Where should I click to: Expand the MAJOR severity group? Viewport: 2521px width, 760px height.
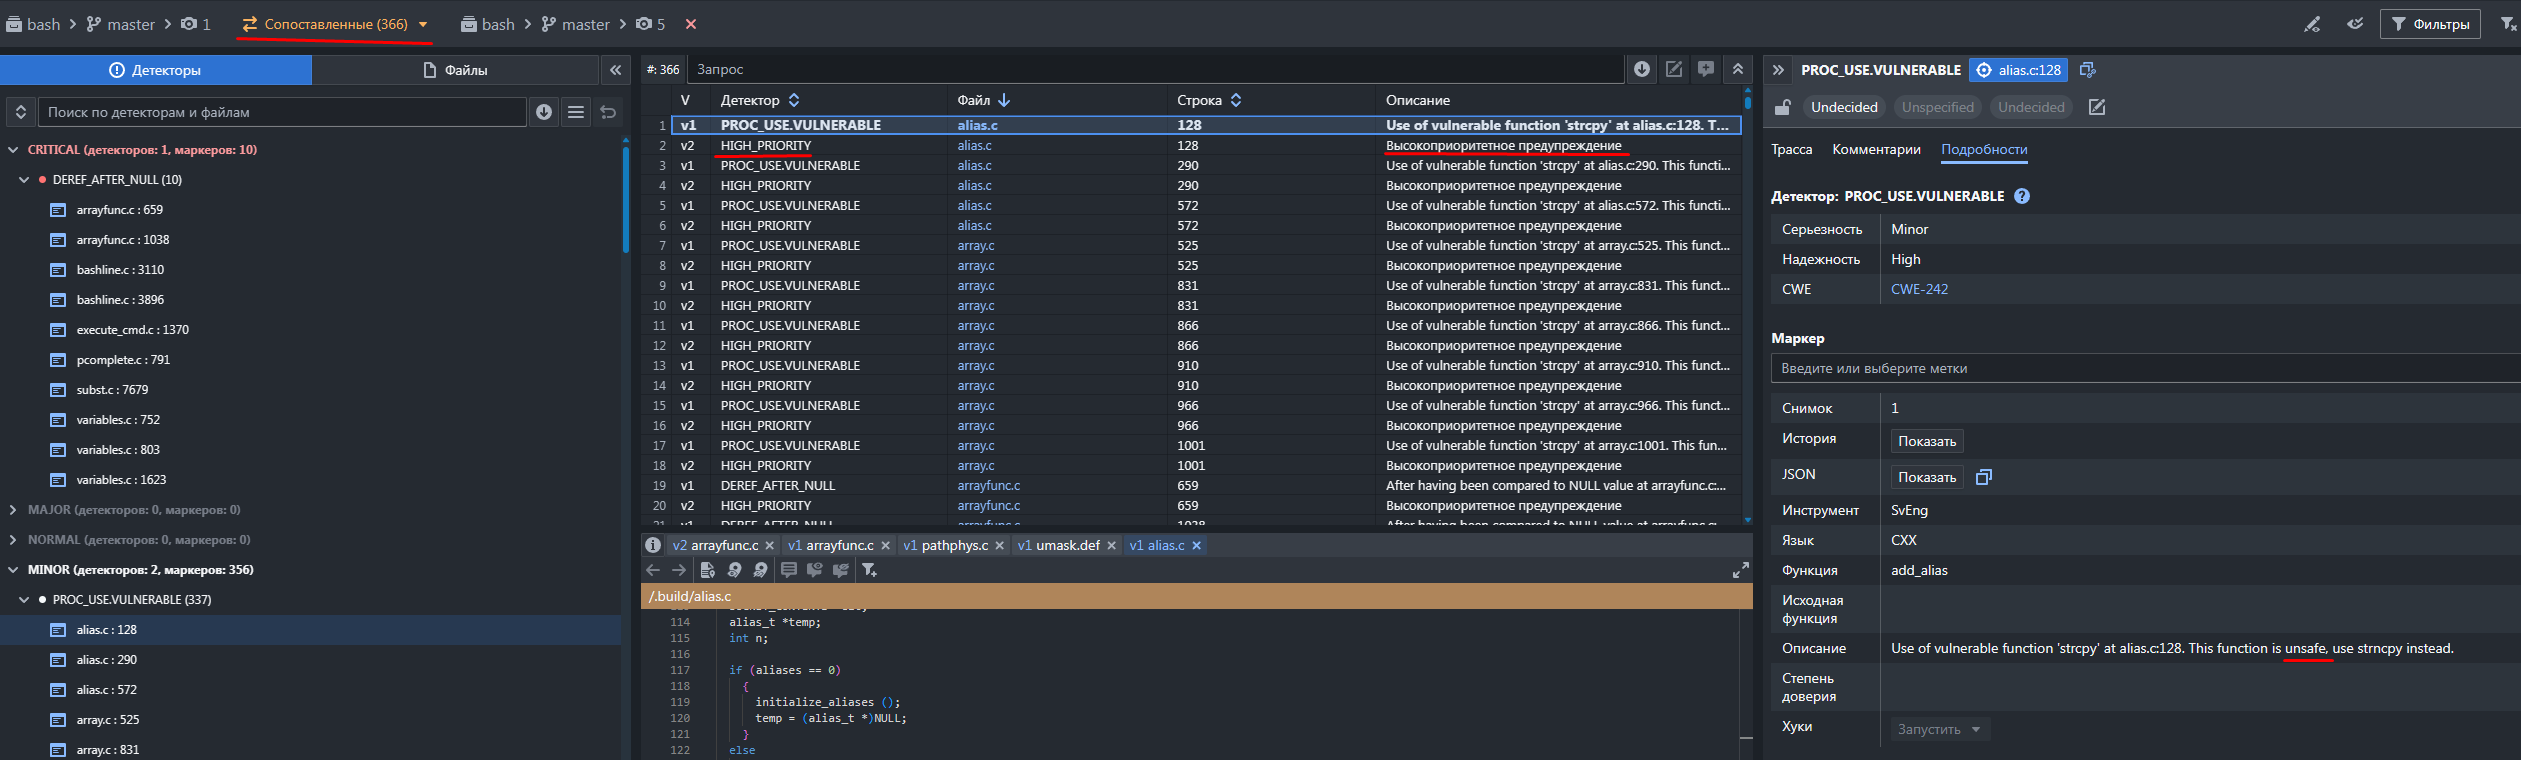click(13, 510)
